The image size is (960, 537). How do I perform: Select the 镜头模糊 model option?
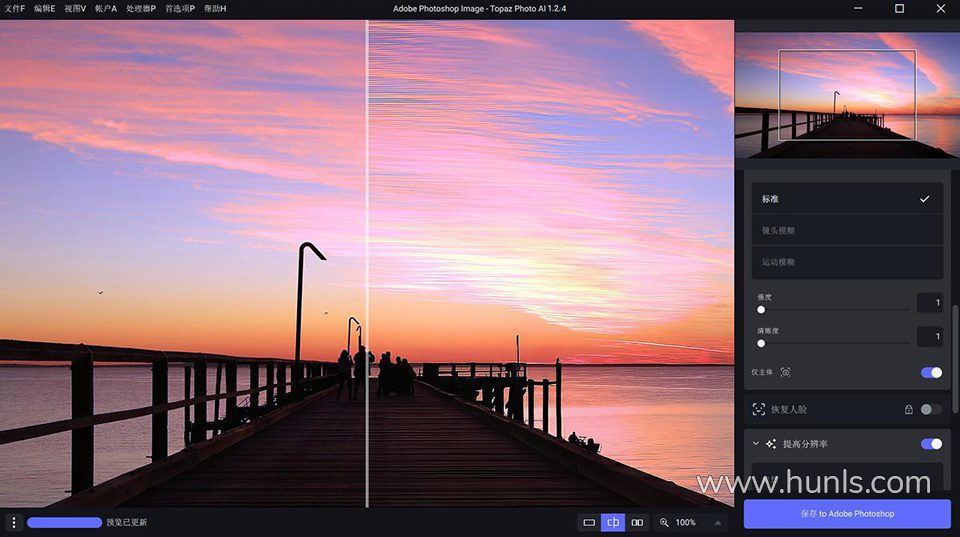pos(847,230)
